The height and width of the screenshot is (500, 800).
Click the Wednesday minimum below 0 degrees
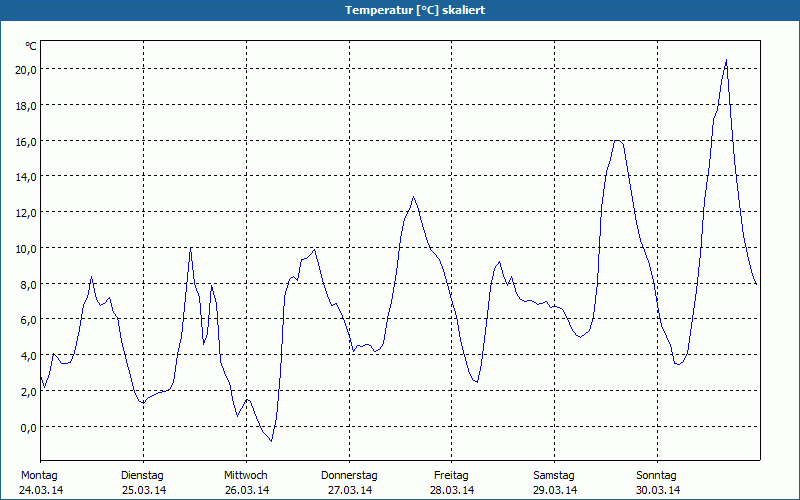[271, 440]
